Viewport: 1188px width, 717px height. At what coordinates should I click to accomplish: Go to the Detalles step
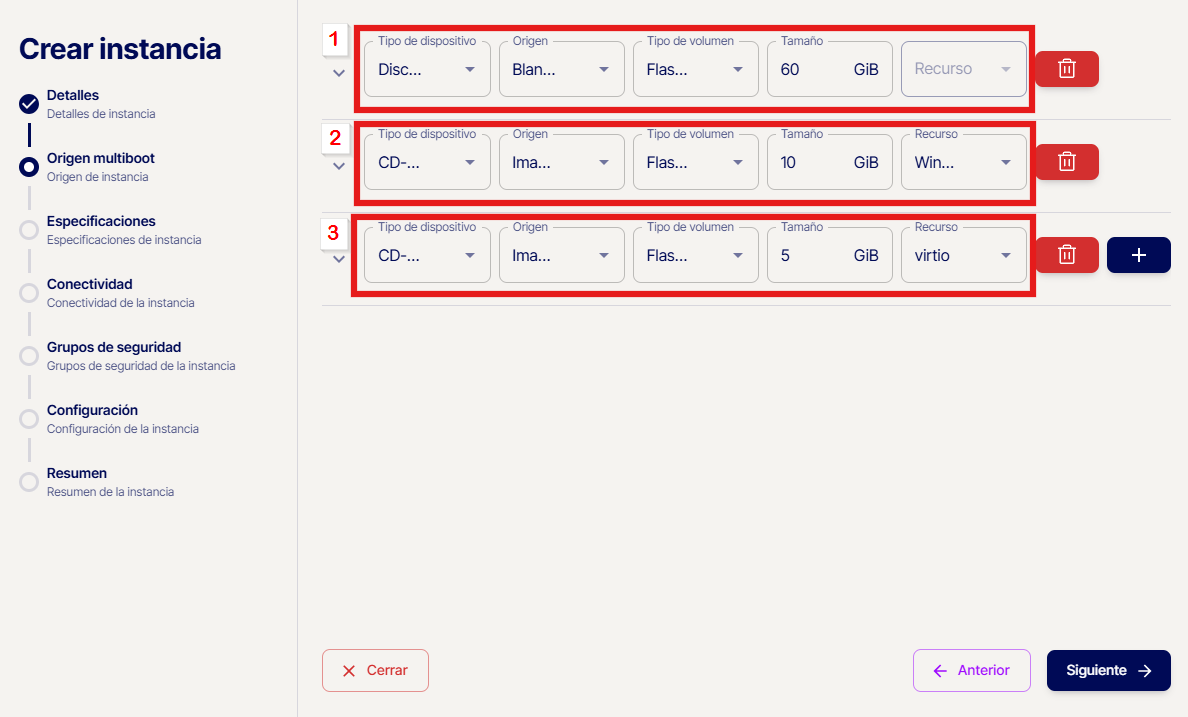(72, 96)
